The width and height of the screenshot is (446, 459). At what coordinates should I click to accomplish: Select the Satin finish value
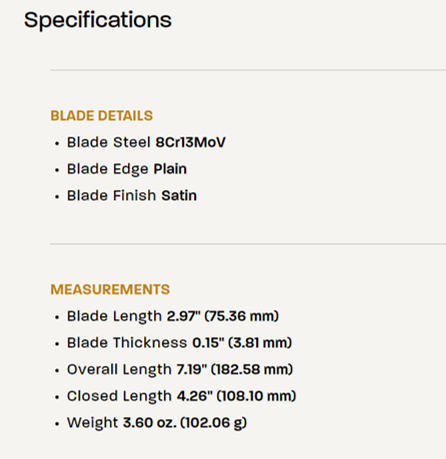coord(179,196)
